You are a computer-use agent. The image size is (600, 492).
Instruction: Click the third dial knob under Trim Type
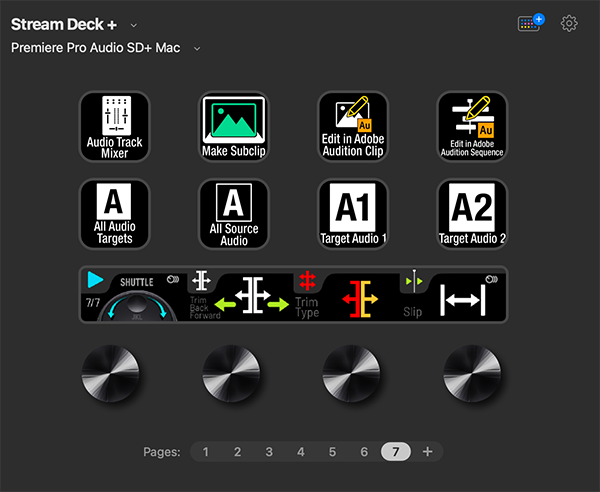[351, 373]
